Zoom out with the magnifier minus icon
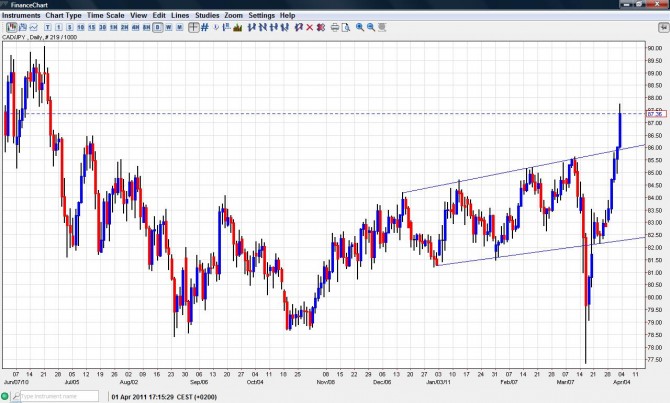Screen dimensions: 670x403 point(370,27)
